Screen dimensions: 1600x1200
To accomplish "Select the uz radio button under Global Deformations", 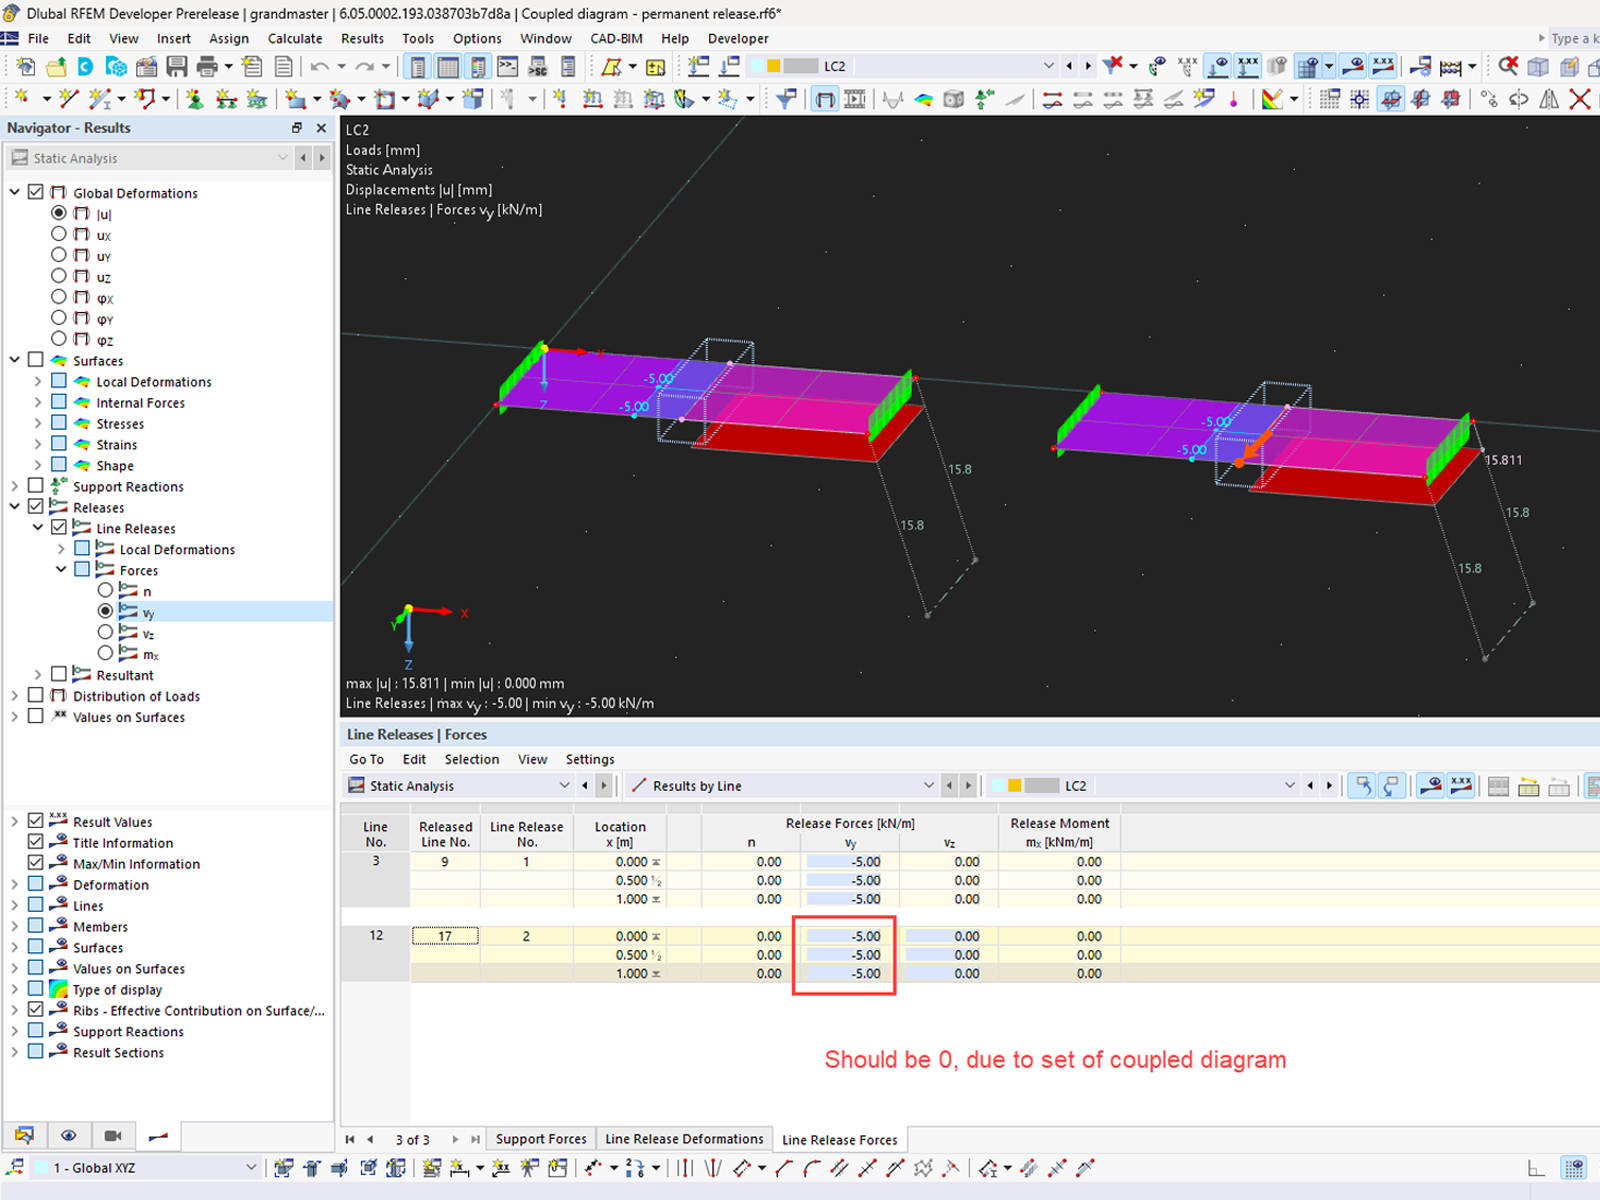I will pos(59,276).
